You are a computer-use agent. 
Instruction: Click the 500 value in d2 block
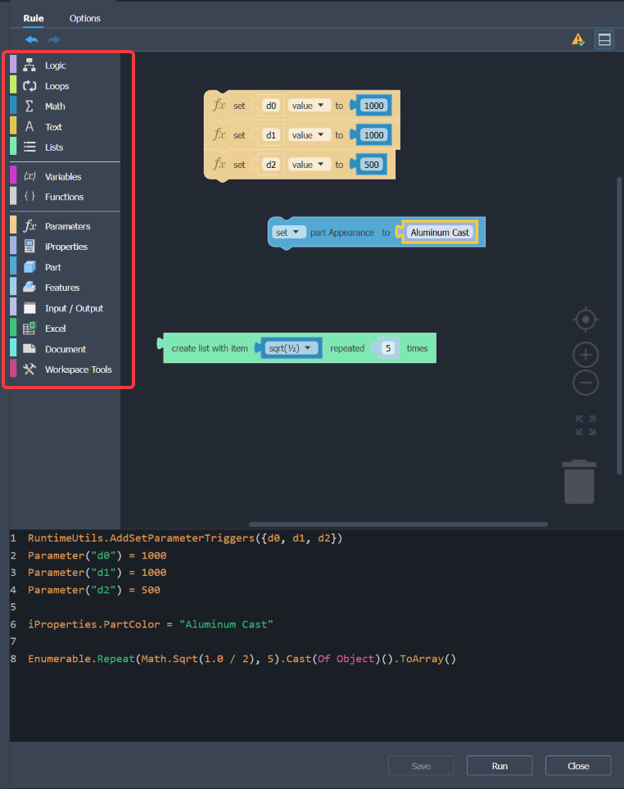371,165
